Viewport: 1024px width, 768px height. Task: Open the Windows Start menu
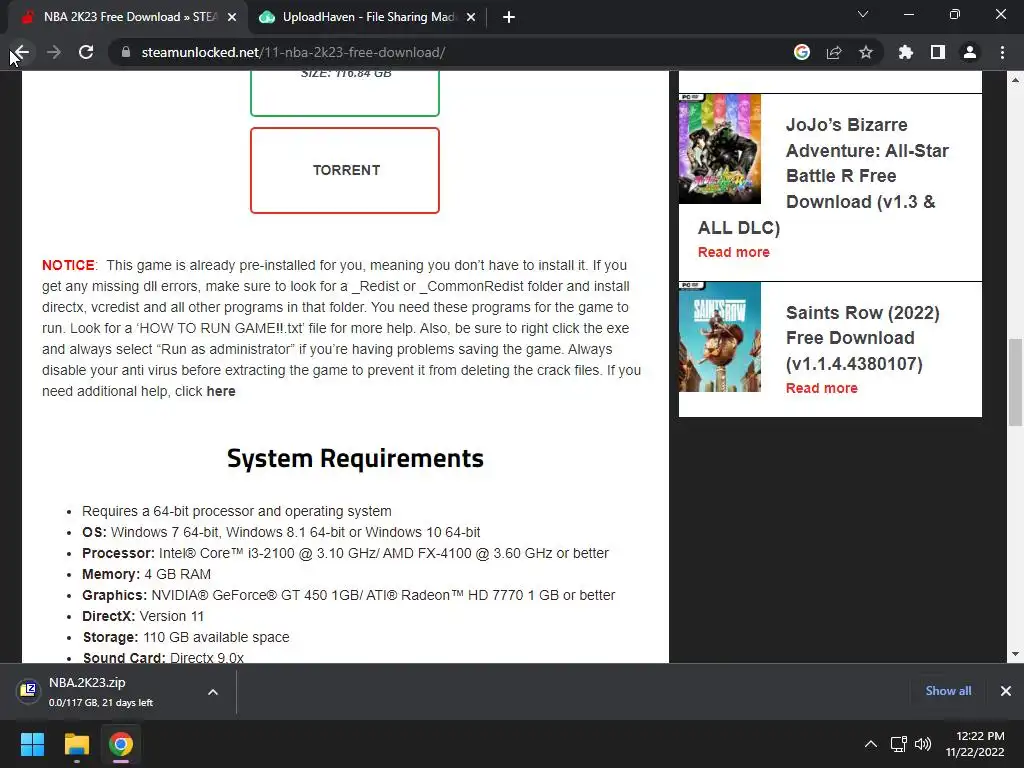32,744
